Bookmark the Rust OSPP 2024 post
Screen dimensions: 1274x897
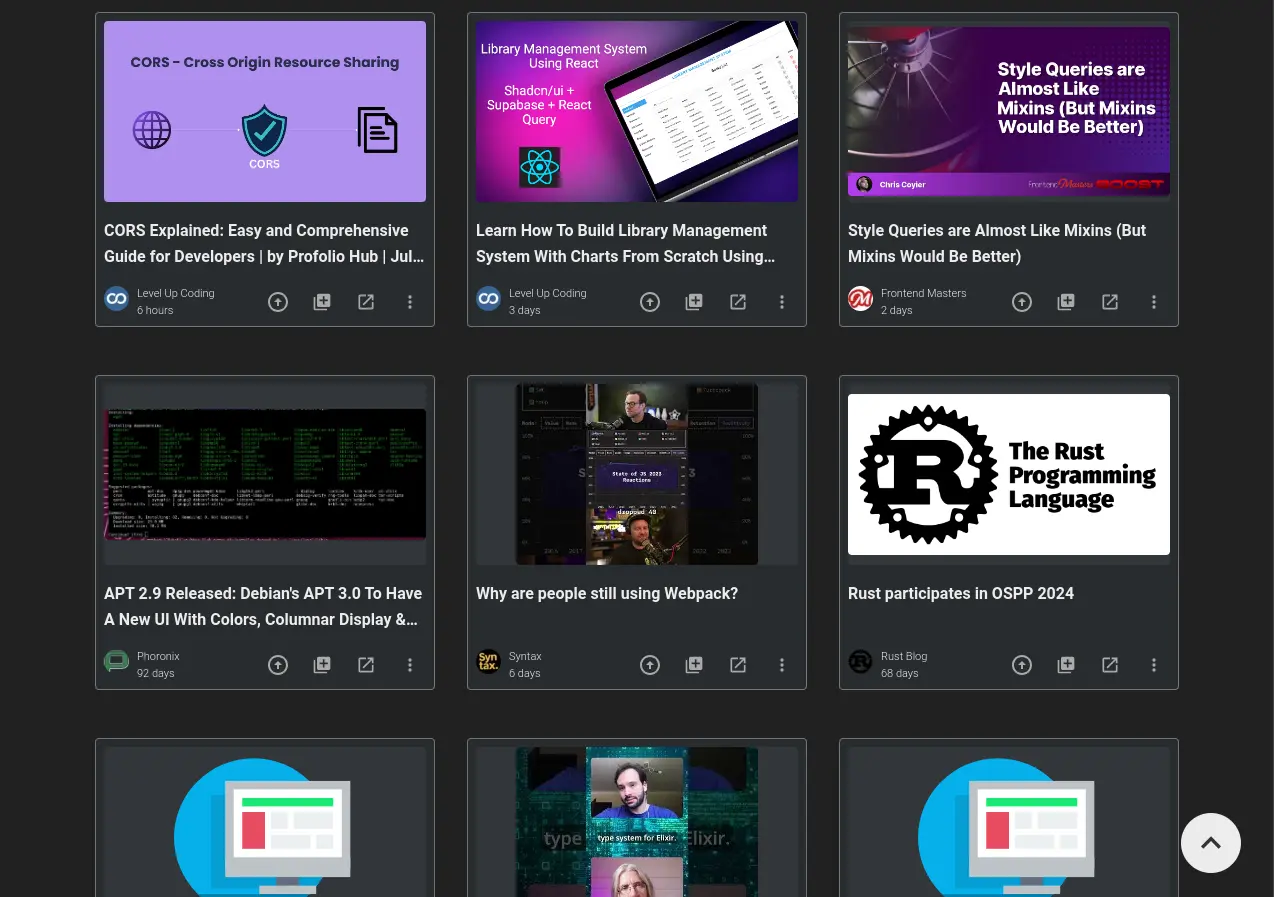pos(1066,665)
